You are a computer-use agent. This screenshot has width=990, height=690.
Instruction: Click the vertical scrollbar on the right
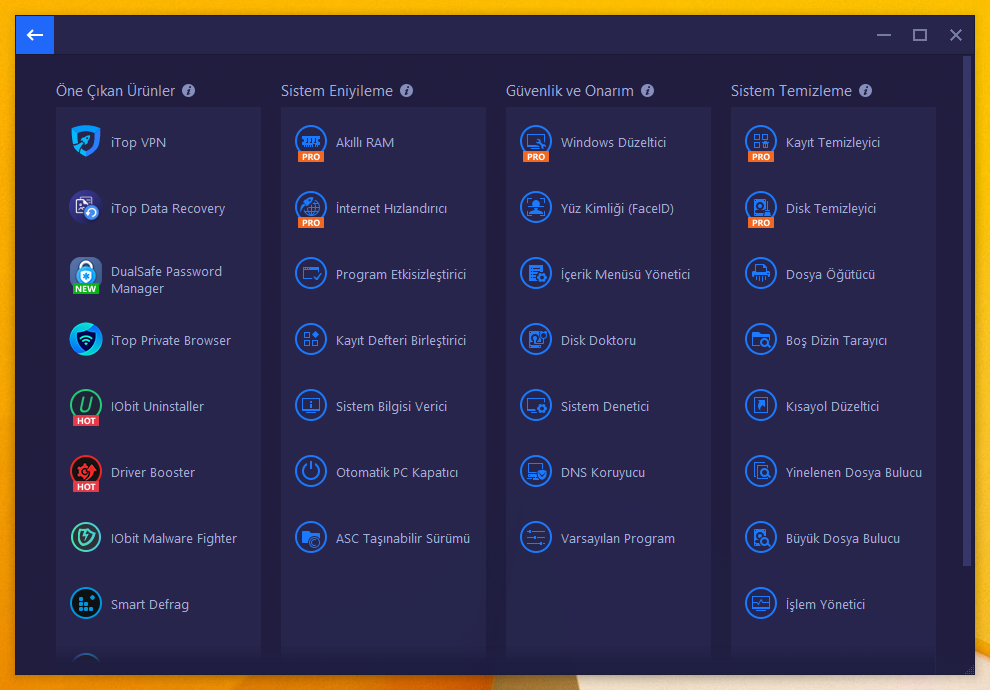point(967,311)
